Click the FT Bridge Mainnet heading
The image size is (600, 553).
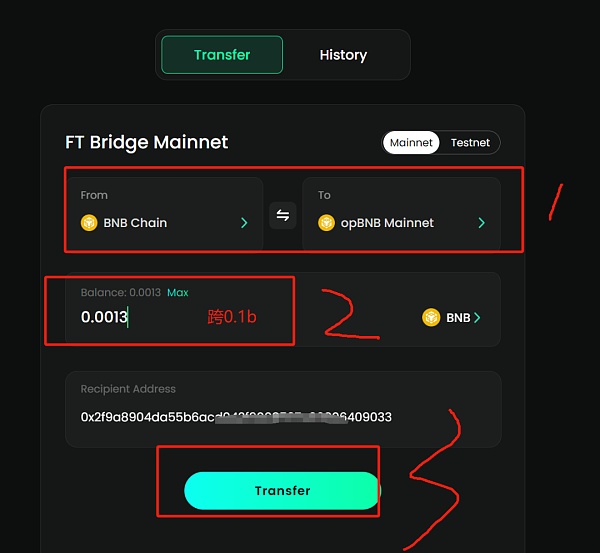pos(147,142)
